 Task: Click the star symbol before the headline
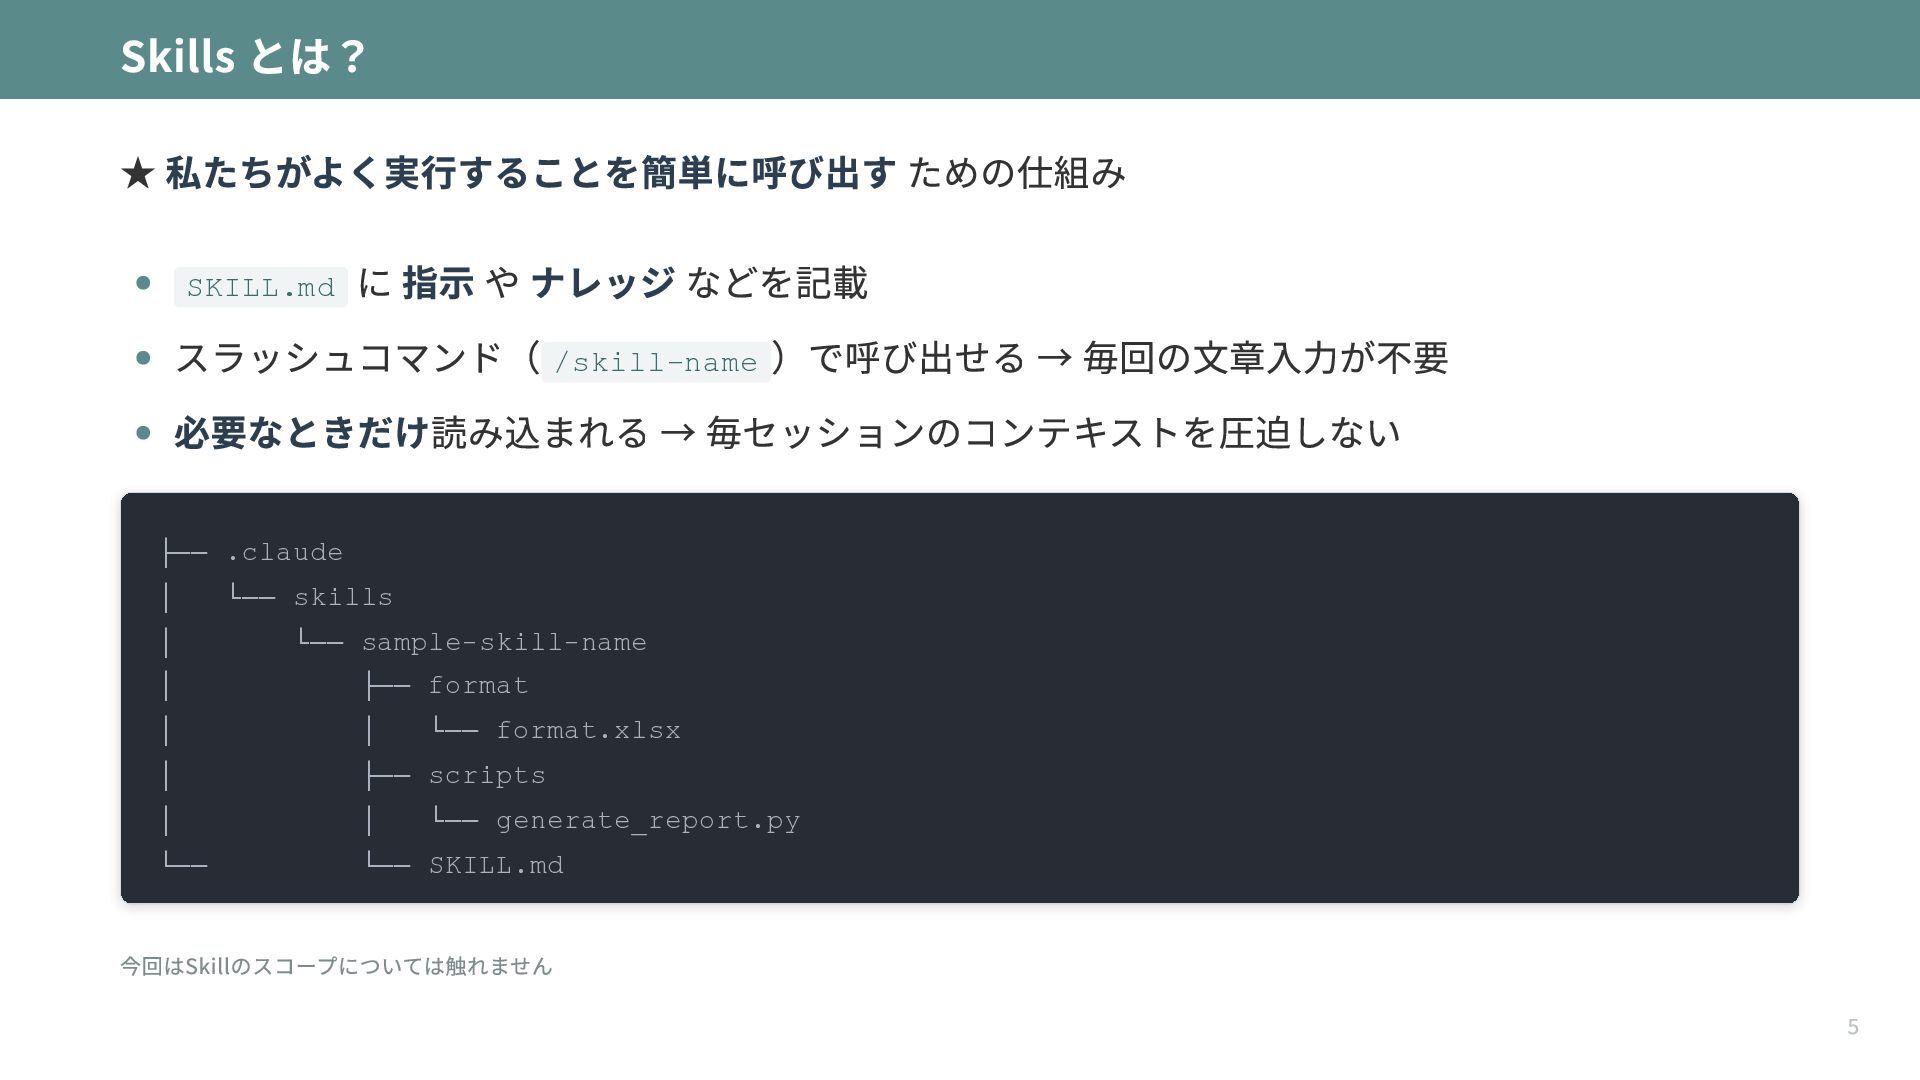coord(137,174)
